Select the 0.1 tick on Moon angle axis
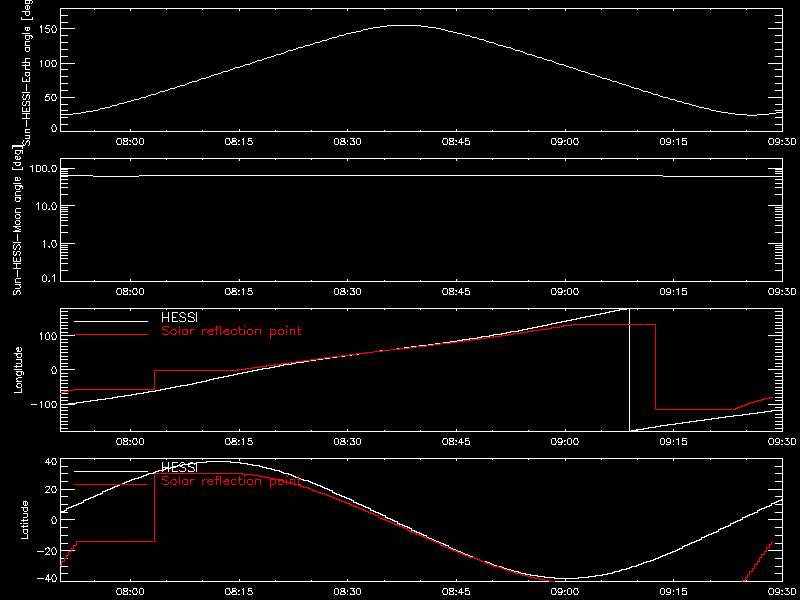Image resolution: width=800 pixels, height=600 pixels. 48,279
